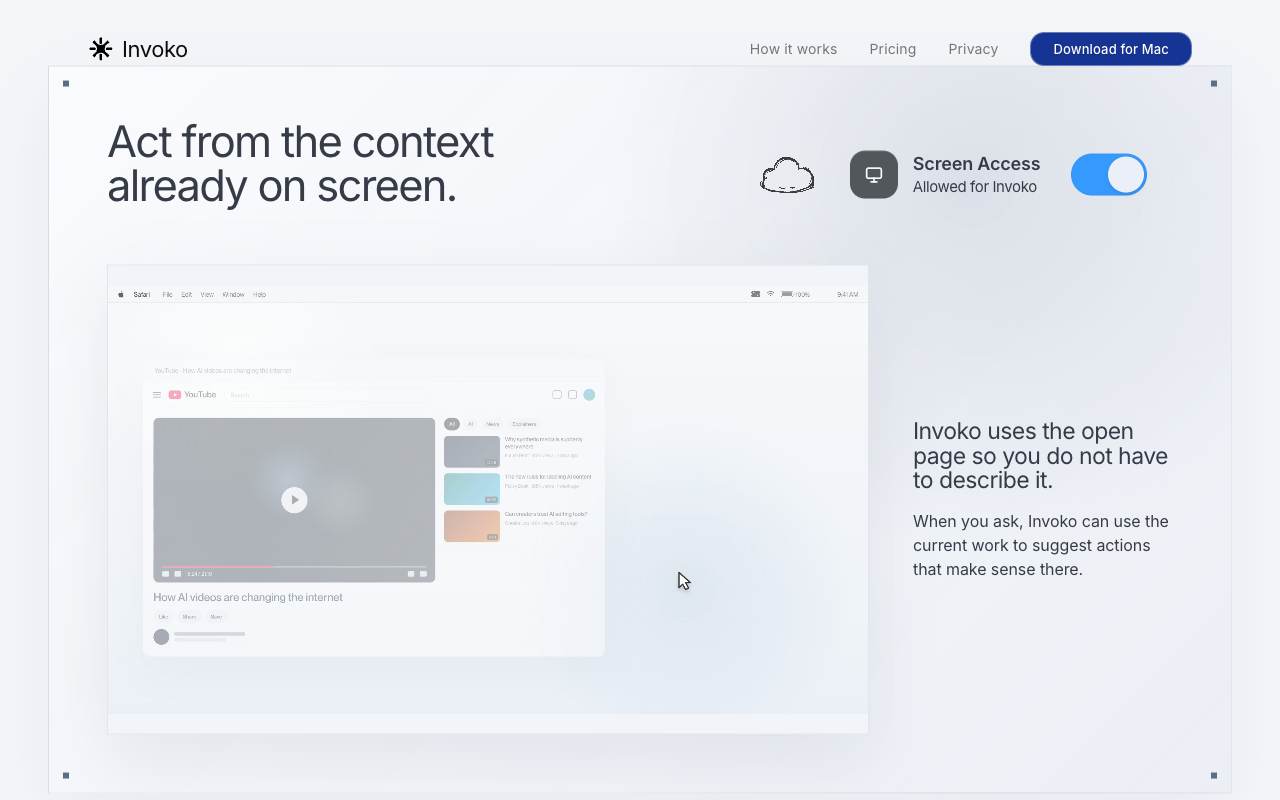Play the video with the center play button
The width and height of the screenshot is (1280, 800).
coord(294,500)
